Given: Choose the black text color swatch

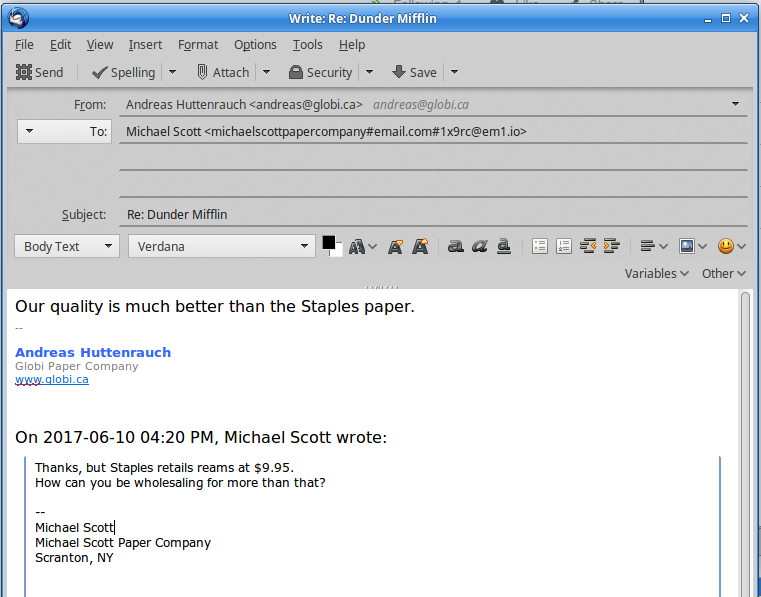Looking at the screenshot, I should (329, 242).
